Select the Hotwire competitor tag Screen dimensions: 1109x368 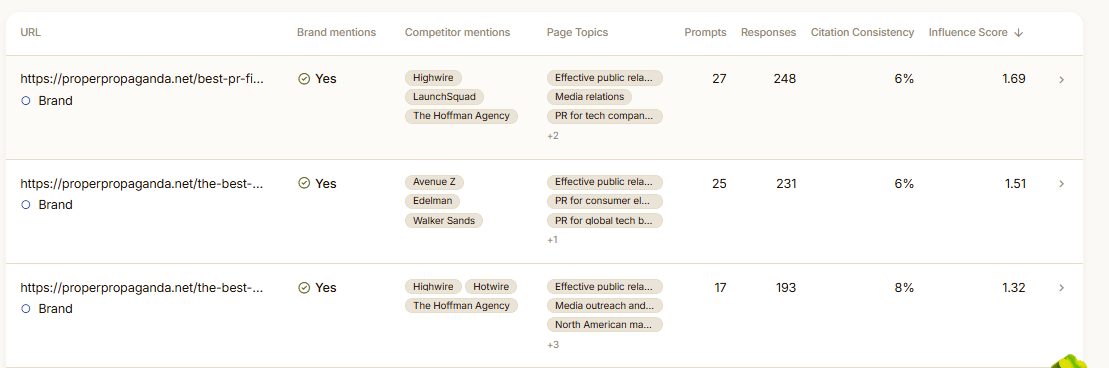point(491,287)
